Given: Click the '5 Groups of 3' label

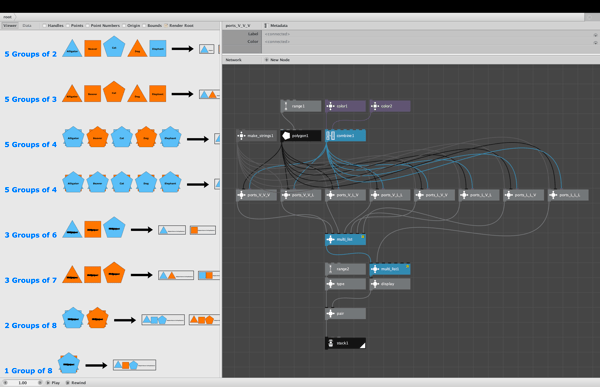Looking at the screenshot, I should click(31, 100).
